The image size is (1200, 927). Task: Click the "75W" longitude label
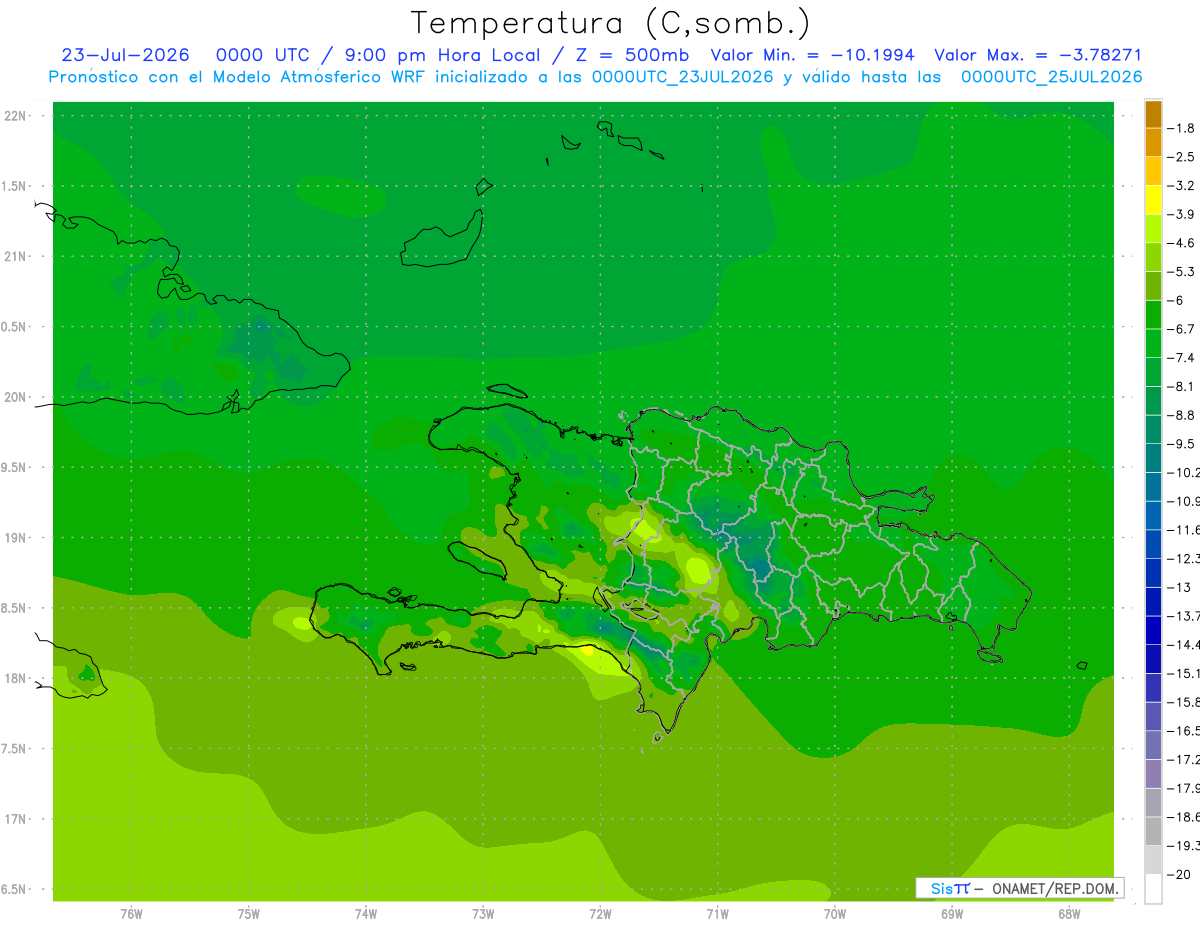click(x=248, y=914)
